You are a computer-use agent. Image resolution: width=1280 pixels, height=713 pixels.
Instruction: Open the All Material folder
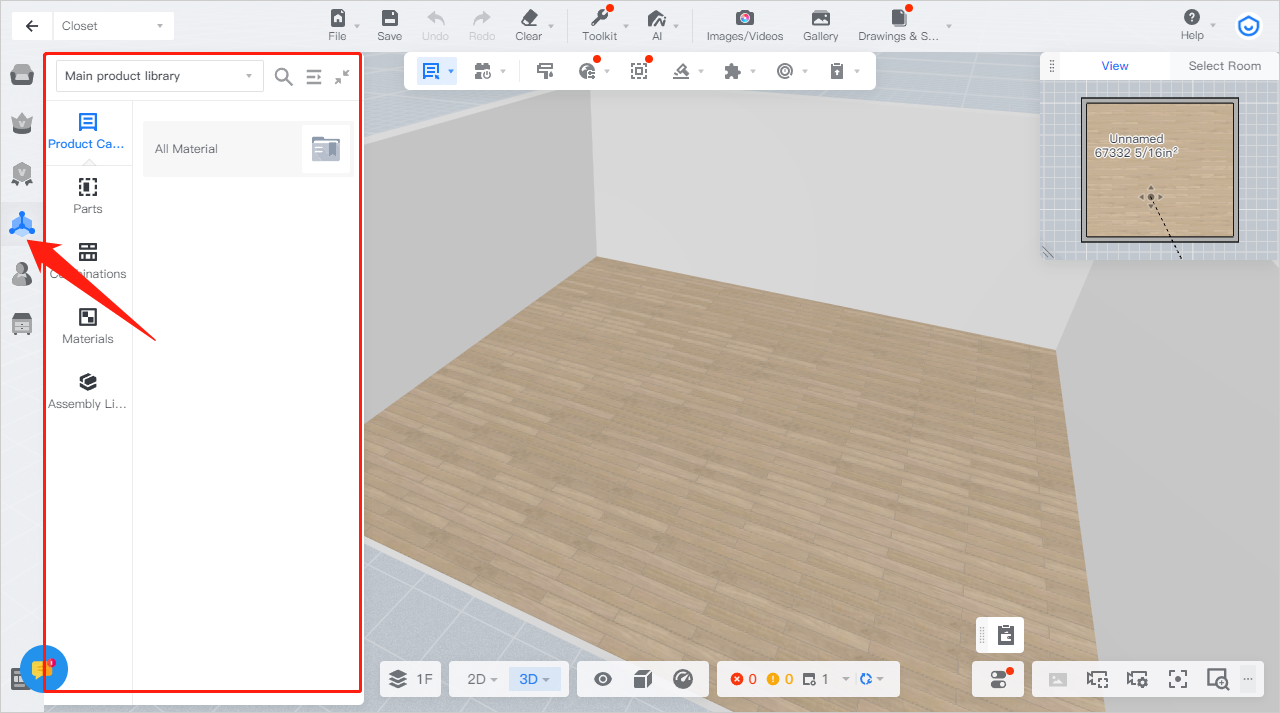pos(247,149)
